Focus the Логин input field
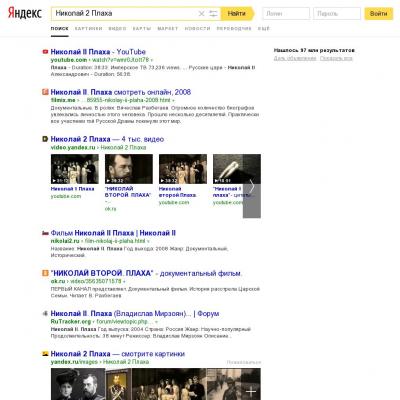 [286, 14]
